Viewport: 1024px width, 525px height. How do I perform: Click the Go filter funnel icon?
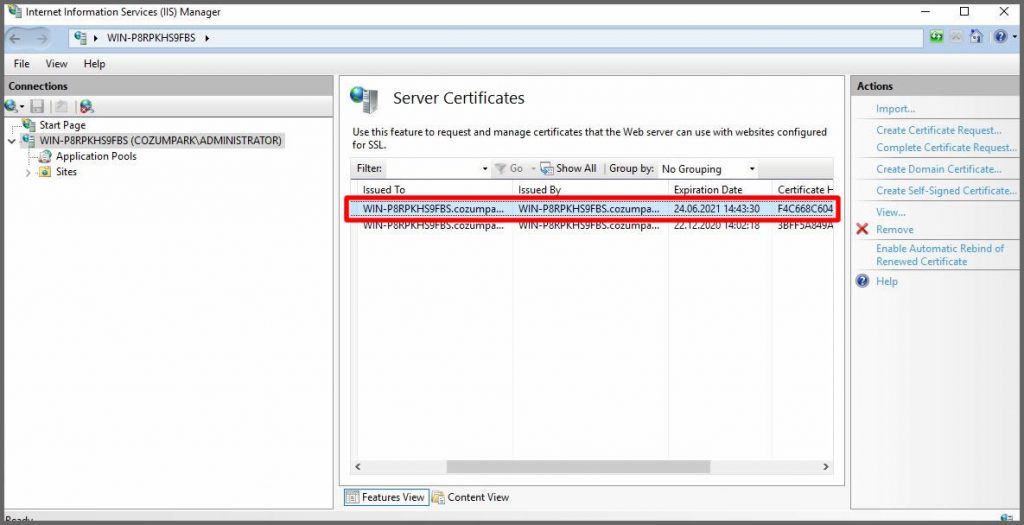coord(500,168)
